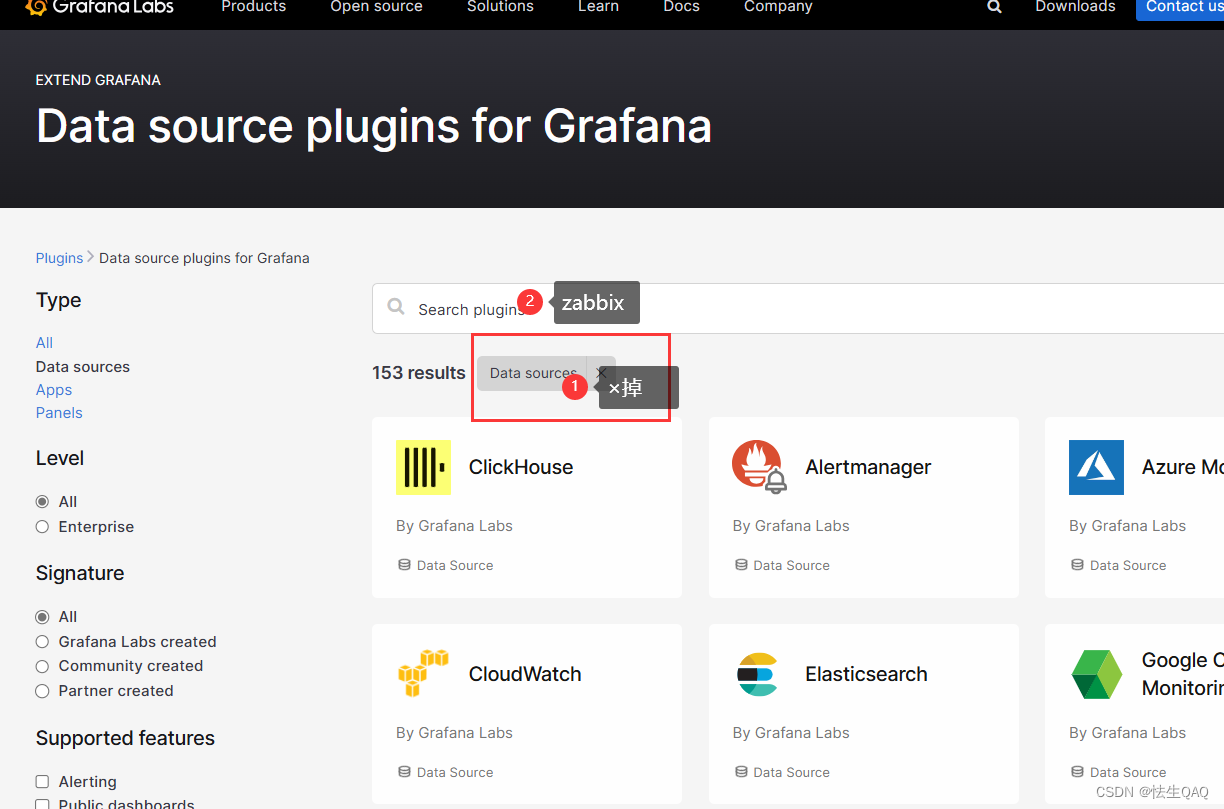
Task: Click By Grafana Labs on ClickHouse card
Action: 454,526
